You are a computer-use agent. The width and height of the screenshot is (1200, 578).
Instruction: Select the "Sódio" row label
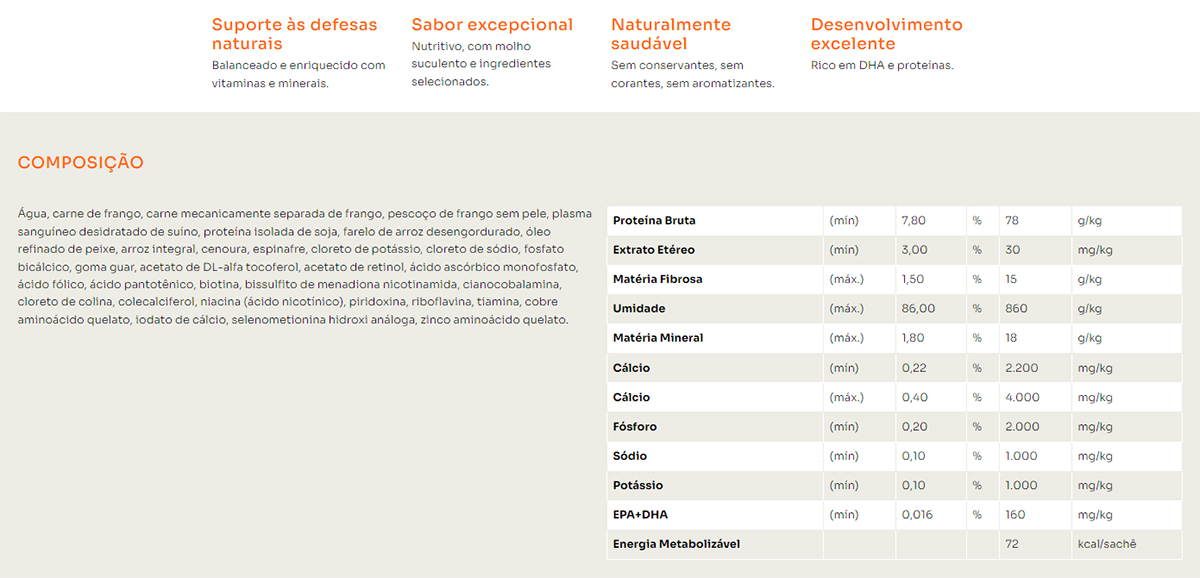click(630, 456)
